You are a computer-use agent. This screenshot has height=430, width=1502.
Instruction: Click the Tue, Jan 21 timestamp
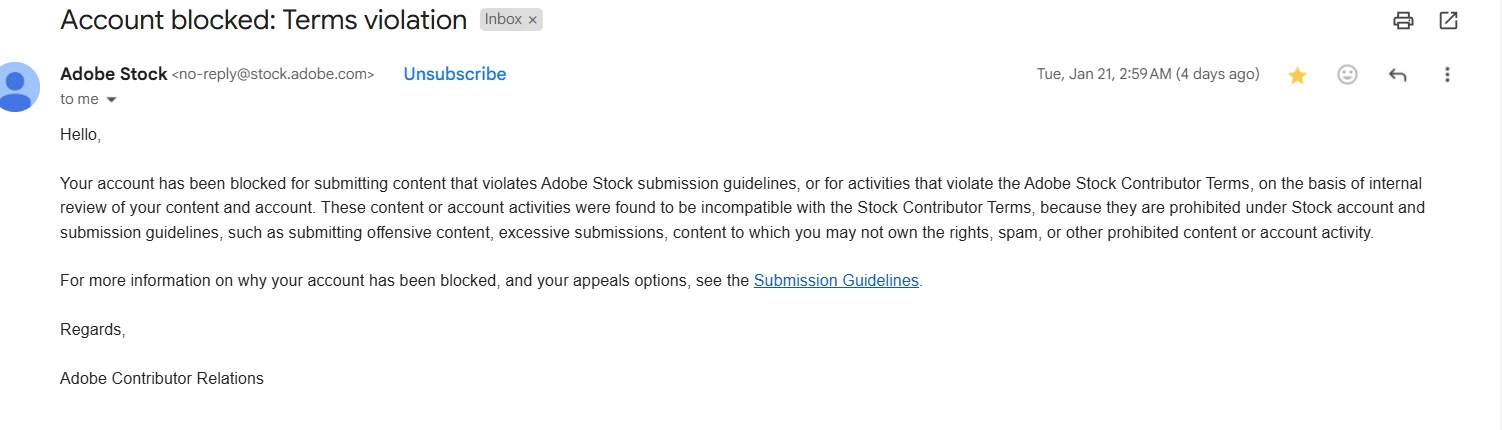pos(1147,74)
